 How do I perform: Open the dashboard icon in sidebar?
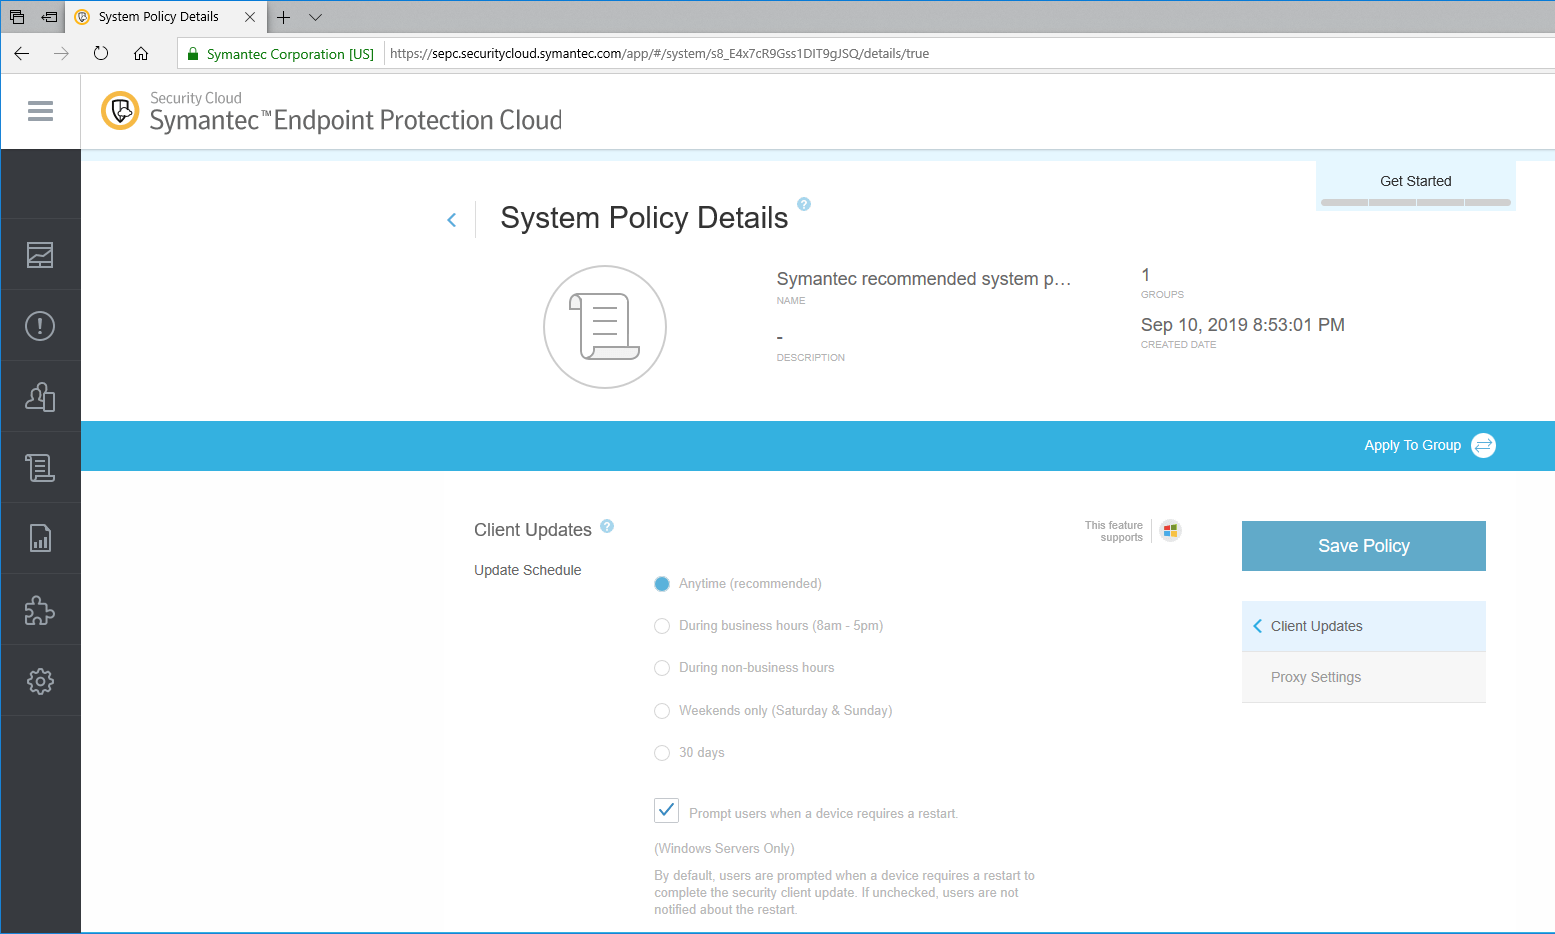(40, 255)
